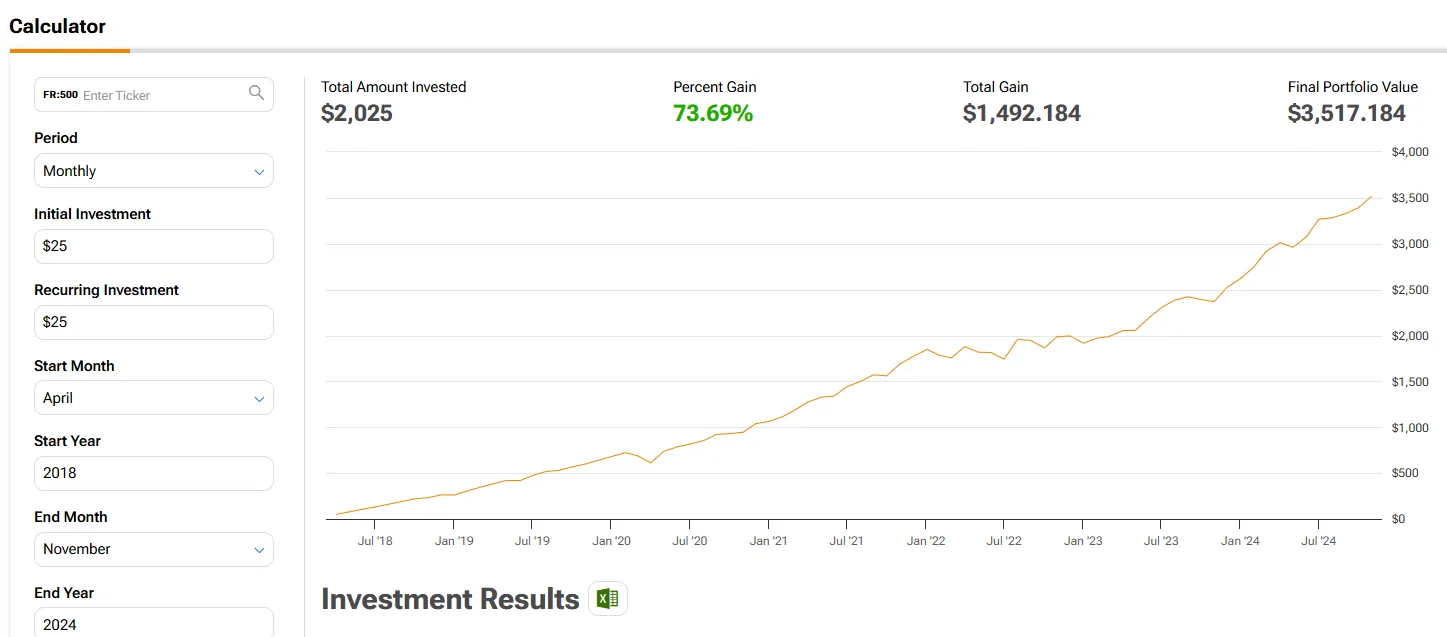The height and width of the screenshot is (637, 1447).
Task: Click the Jul '24 label on chart axis
Action: [1318, 541]
